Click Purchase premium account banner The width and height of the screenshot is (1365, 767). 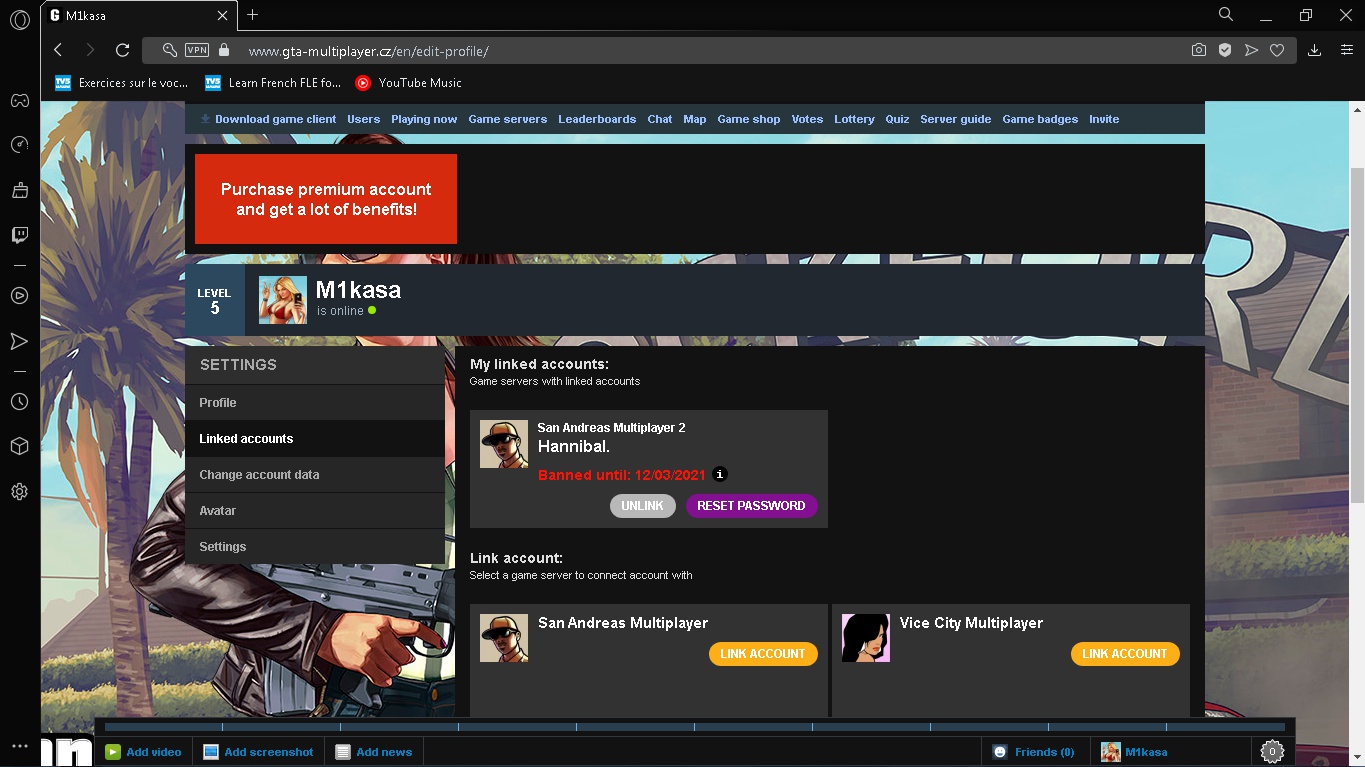click(326, 199)
